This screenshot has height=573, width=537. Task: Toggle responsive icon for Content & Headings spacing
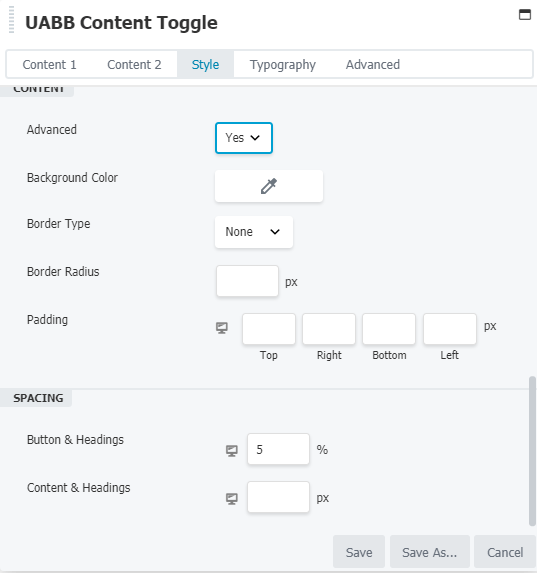[x=232, y=499]
